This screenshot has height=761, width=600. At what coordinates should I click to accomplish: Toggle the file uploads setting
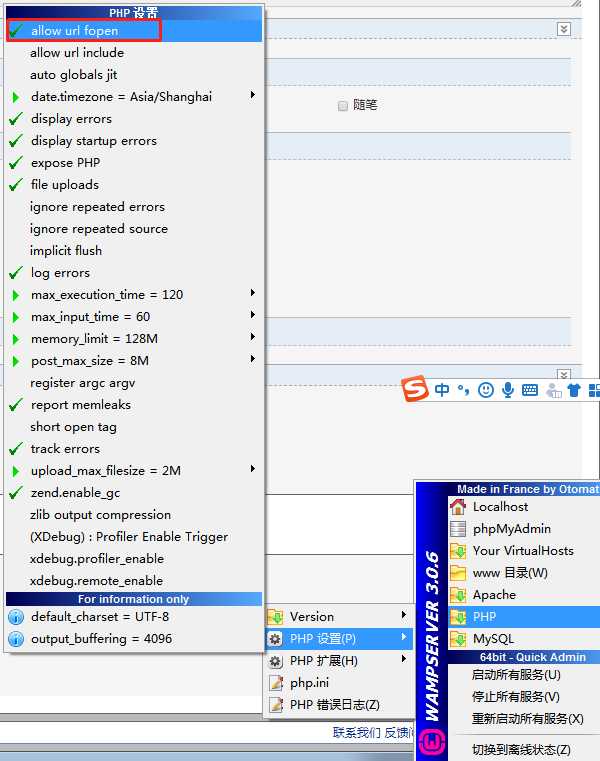(x=134, y=184)
